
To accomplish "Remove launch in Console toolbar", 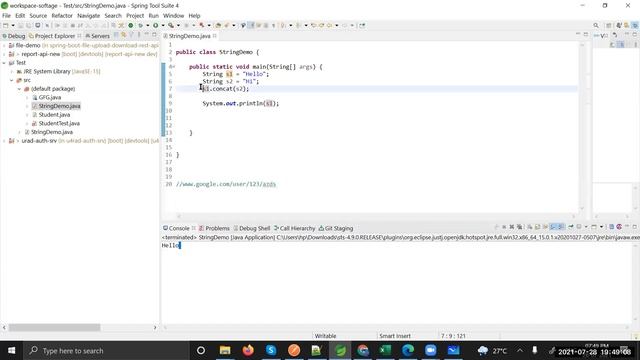I will click(512, 227).
